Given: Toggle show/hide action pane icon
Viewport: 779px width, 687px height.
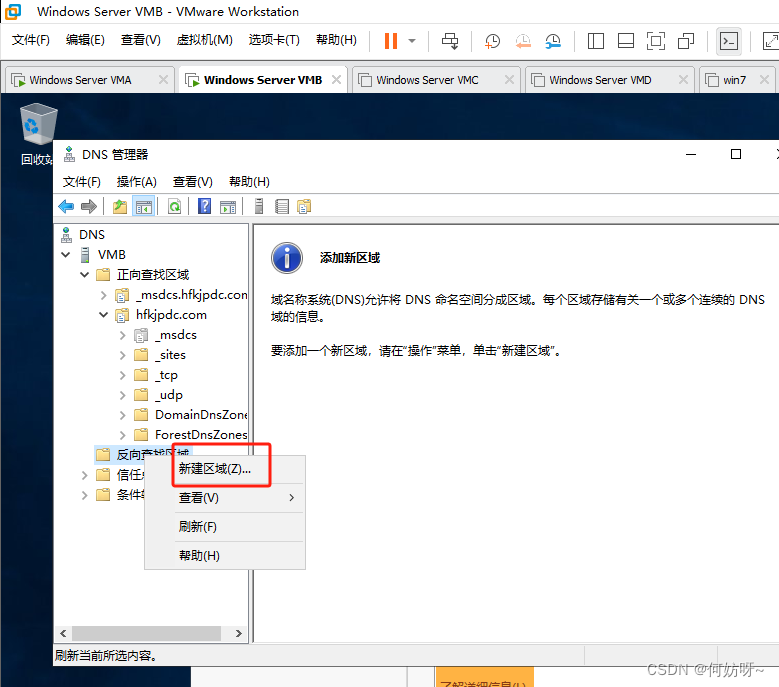Looking at the screenshot, I should coord(228,206).
